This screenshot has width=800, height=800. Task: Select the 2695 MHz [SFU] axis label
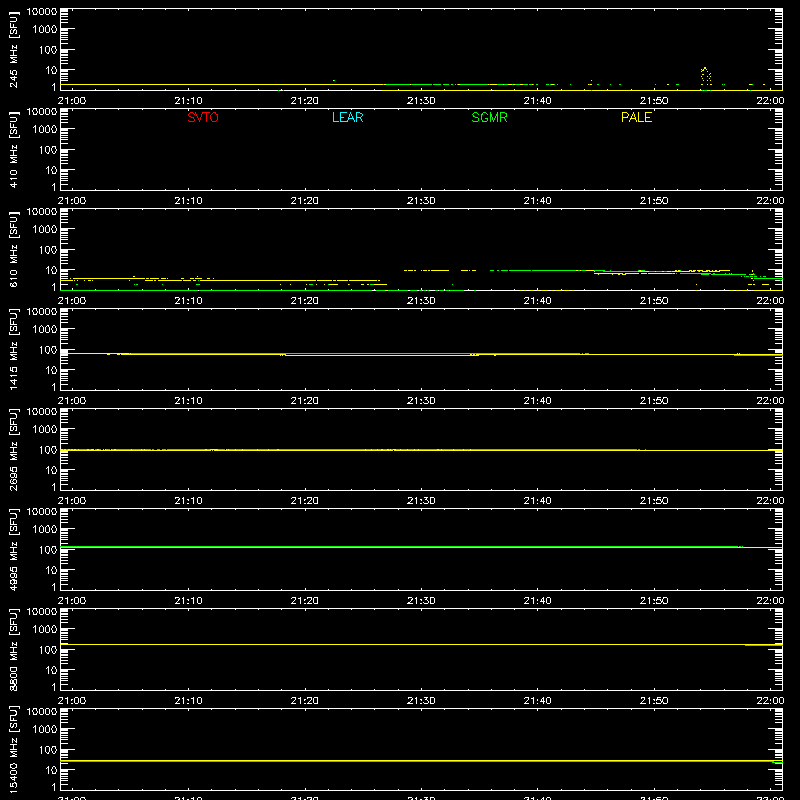pyautogui.click(x=13, y=449)
